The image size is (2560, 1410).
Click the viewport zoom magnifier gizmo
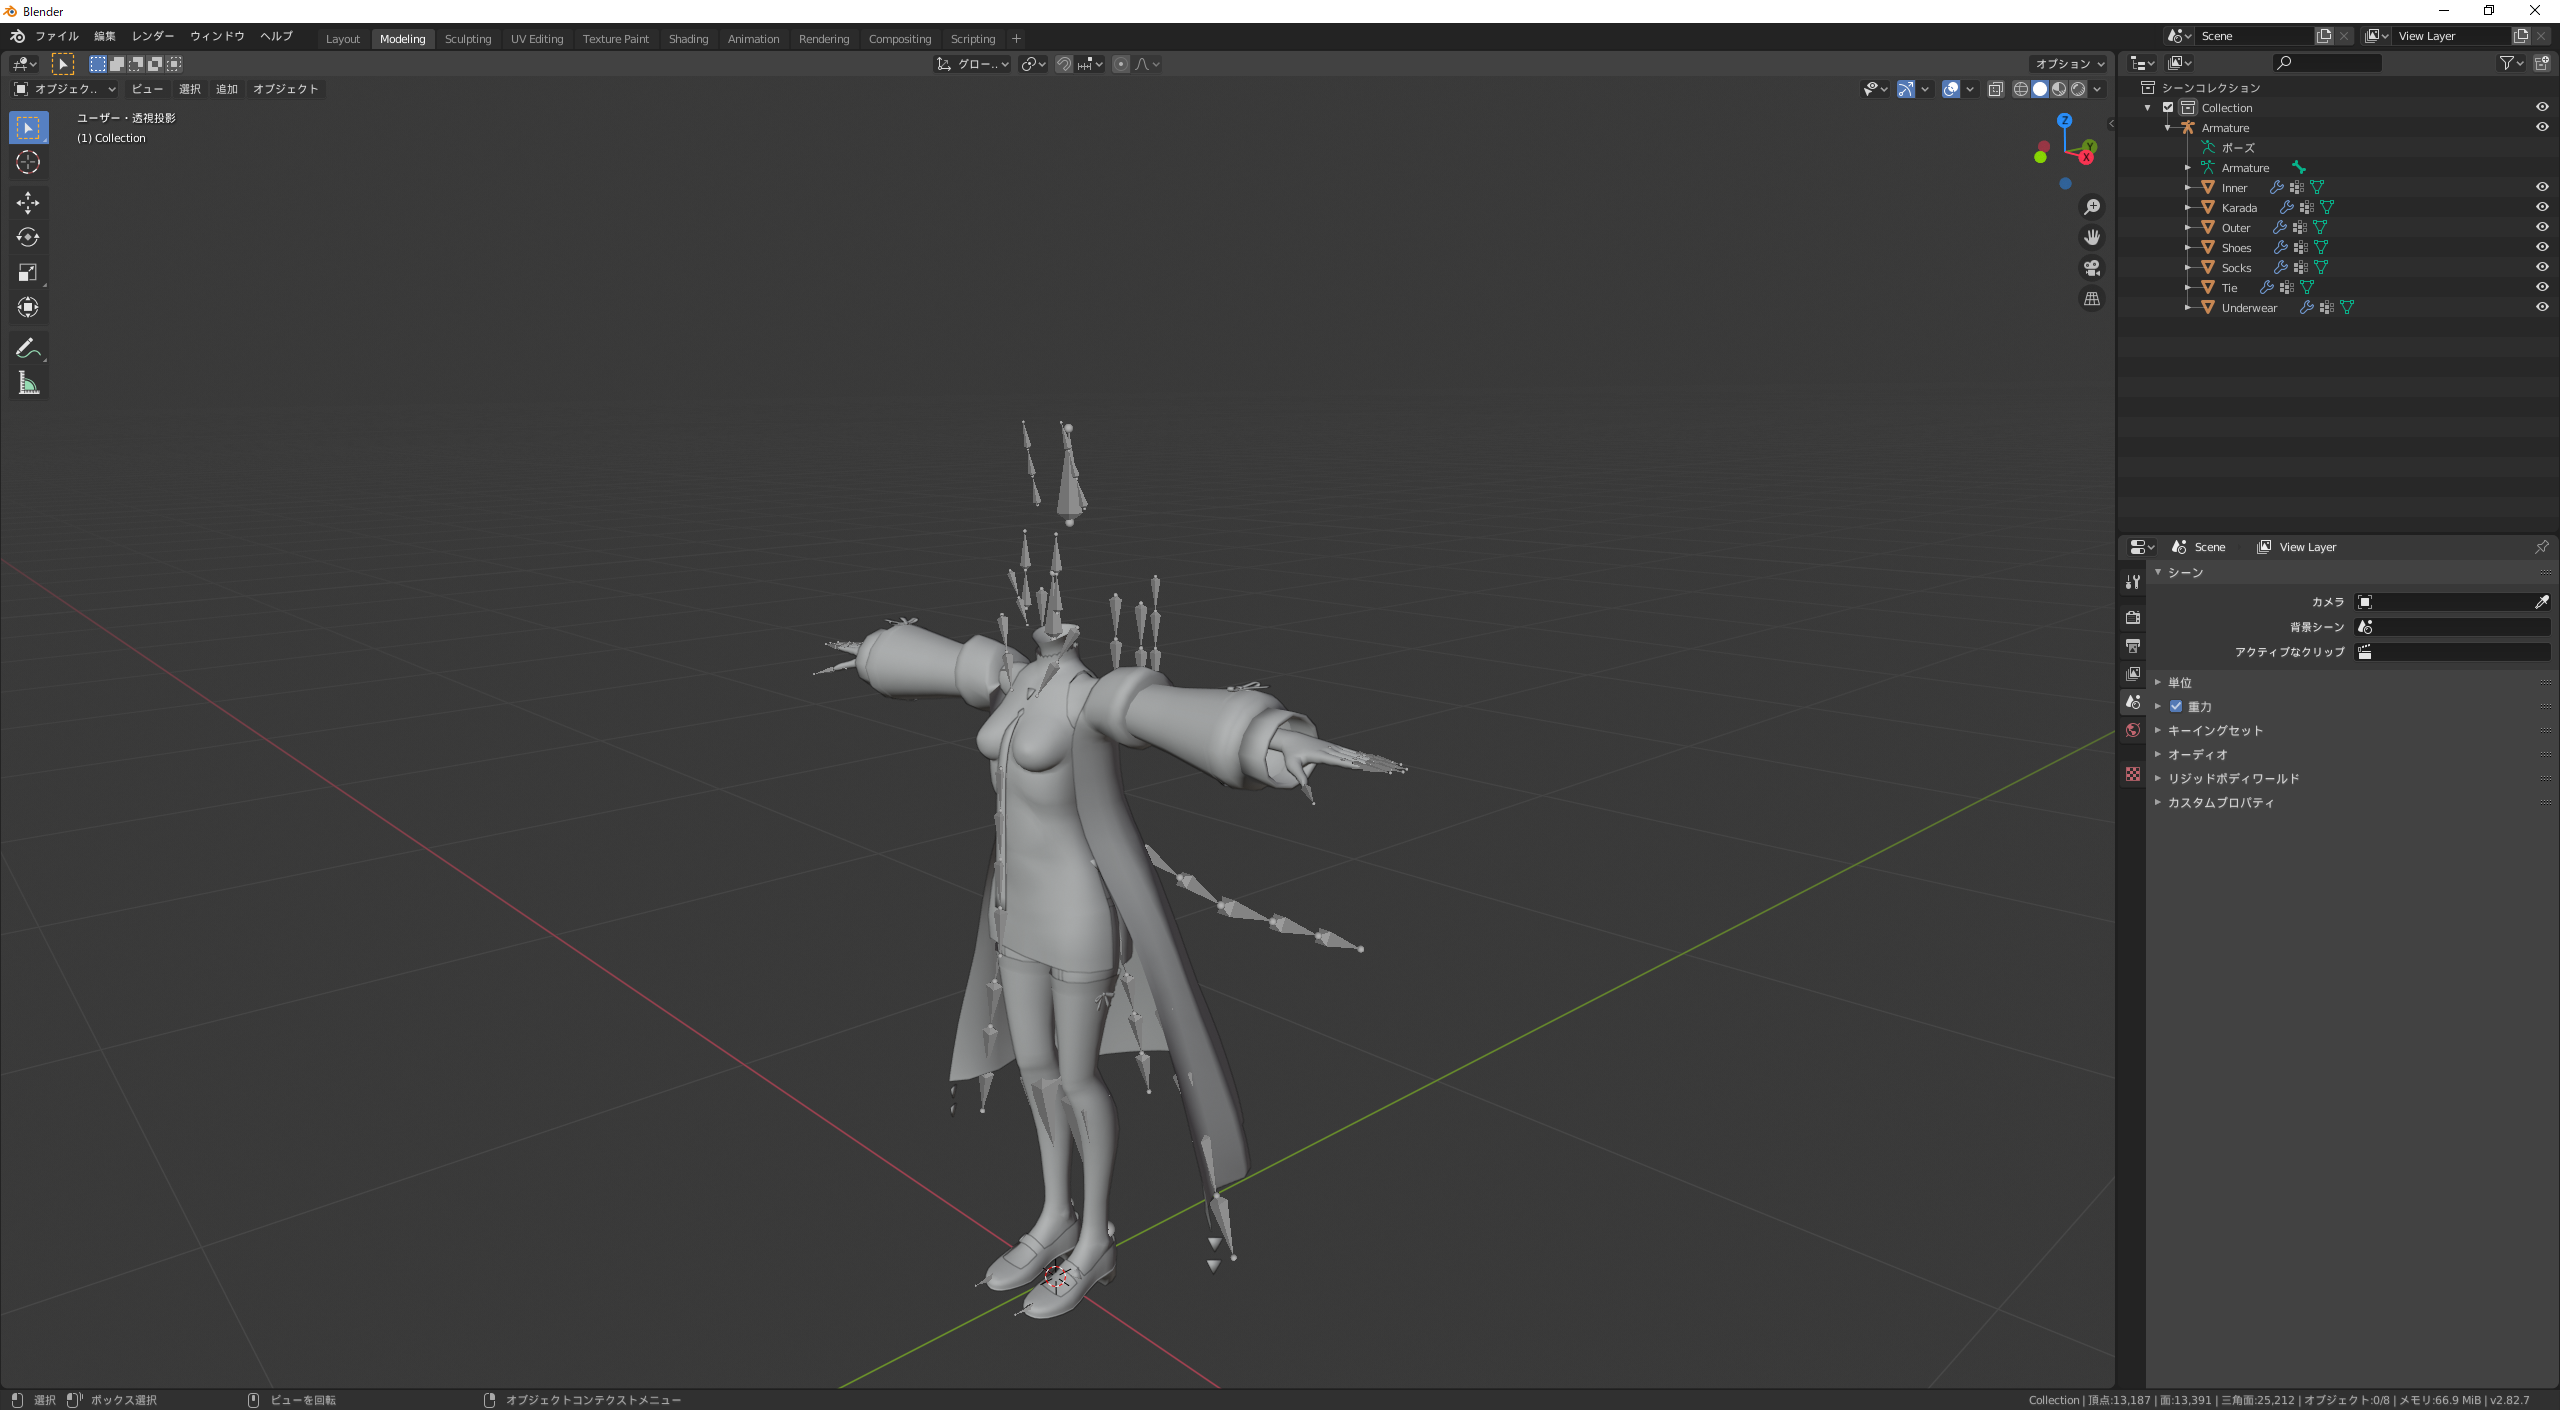tap(2091, 207)
